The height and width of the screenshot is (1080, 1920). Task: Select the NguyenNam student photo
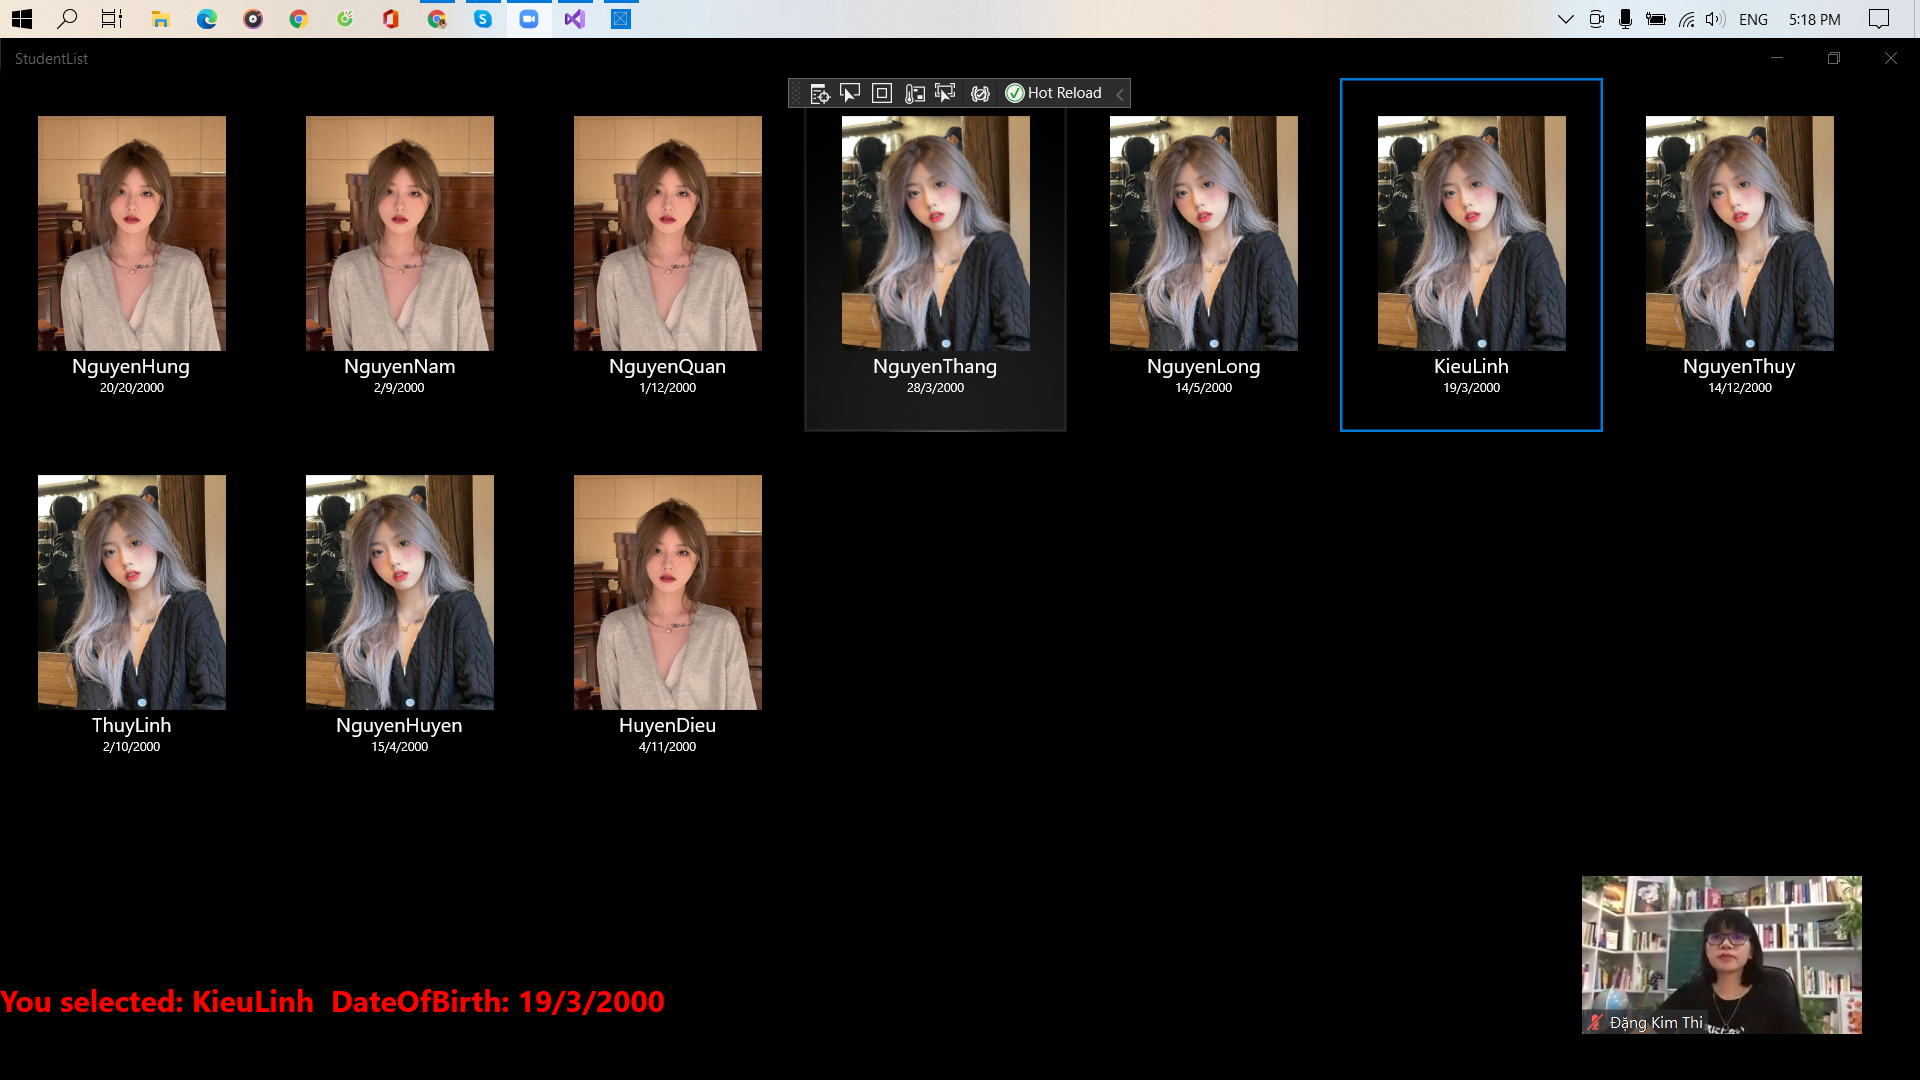point(400,233)
